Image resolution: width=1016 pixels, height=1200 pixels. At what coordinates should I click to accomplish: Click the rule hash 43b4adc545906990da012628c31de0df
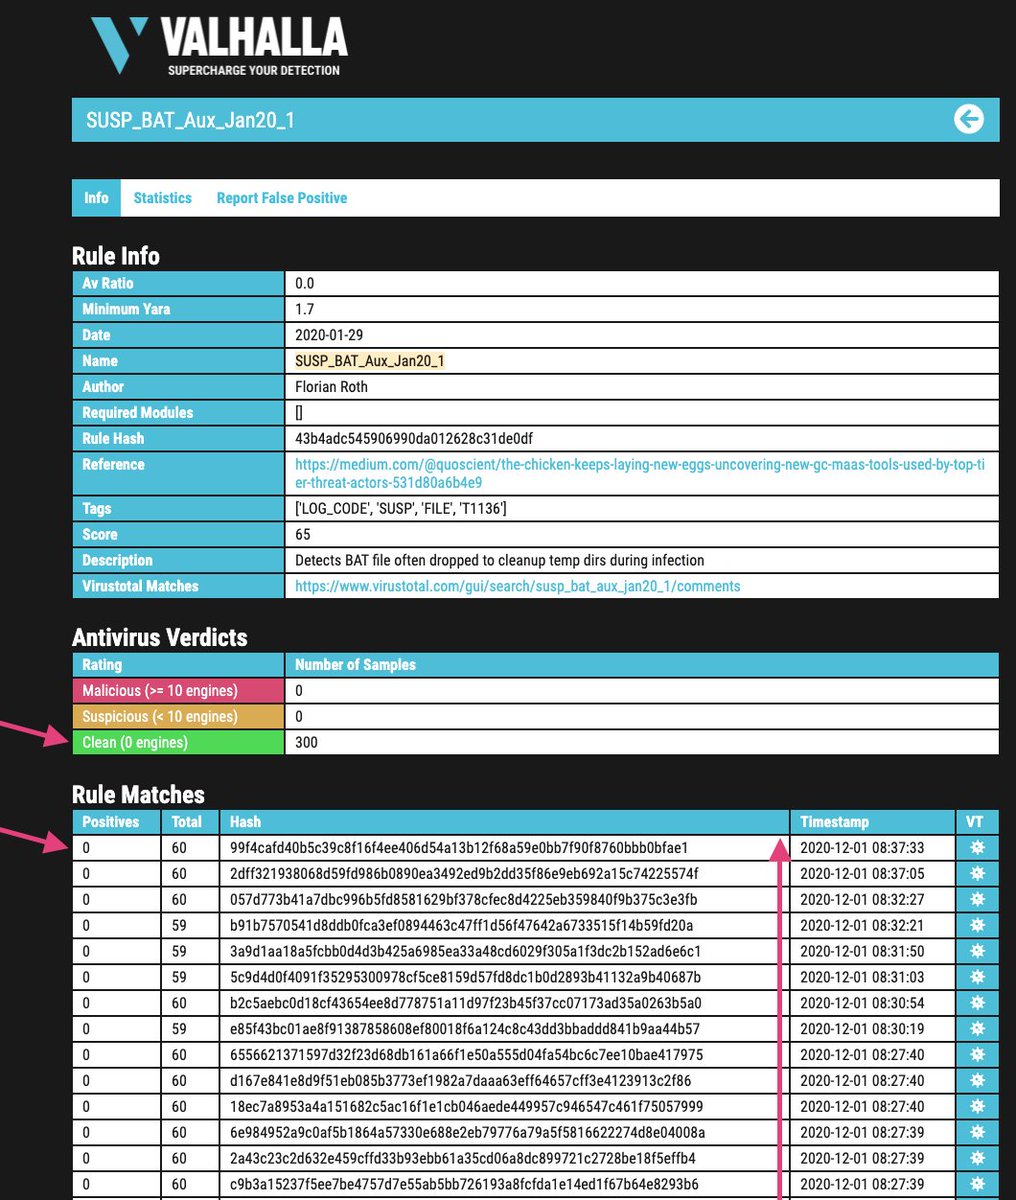pos(414,438)
